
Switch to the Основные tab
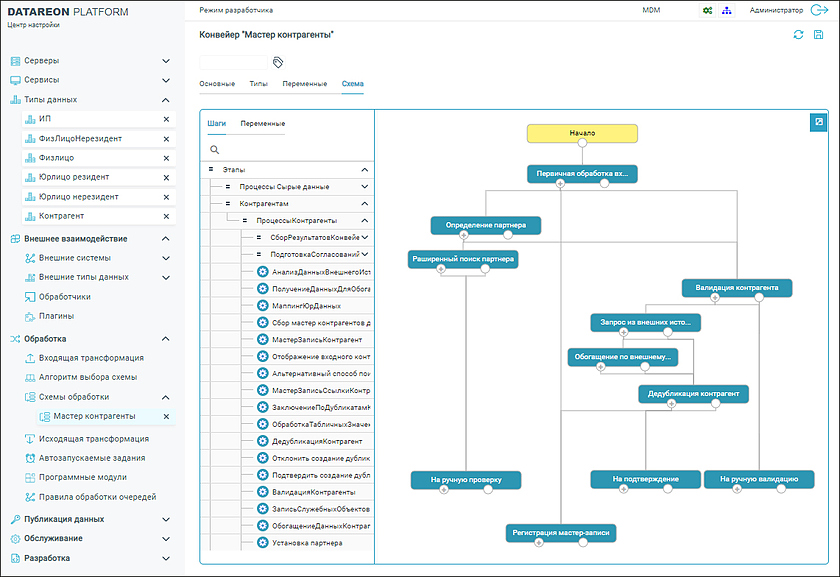click(217, 84)
